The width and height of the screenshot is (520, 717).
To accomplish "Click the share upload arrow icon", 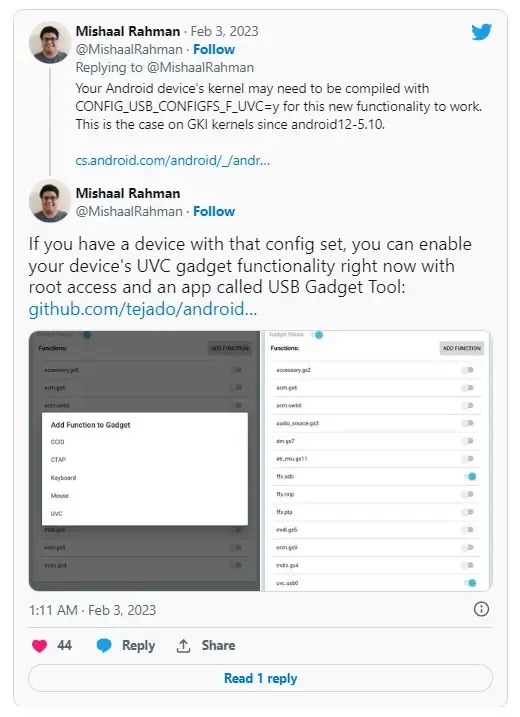I will (183, 645).
